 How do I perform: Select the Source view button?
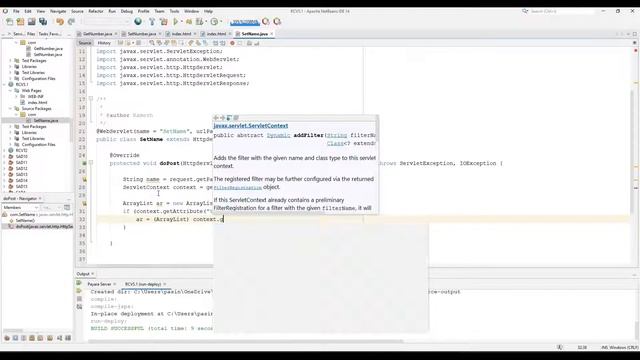pyautogui.click(x=85, y=43)
